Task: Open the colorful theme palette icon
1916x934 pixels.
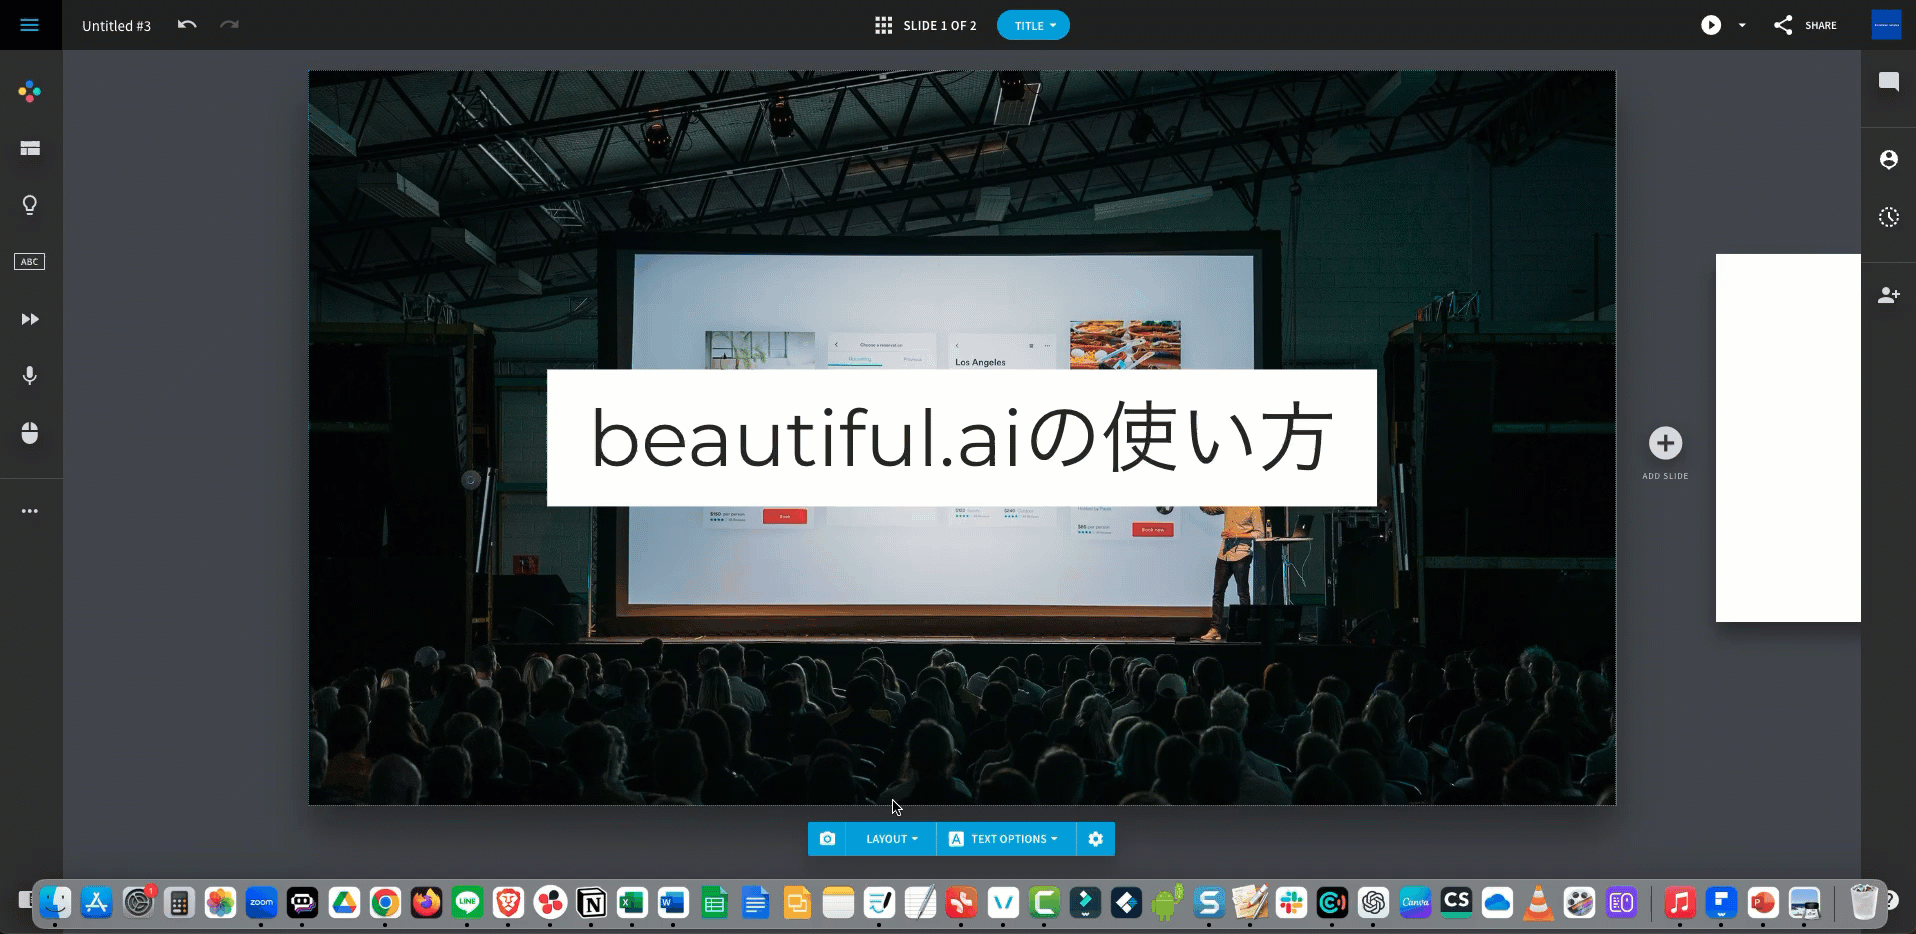Action: [30, 92]
